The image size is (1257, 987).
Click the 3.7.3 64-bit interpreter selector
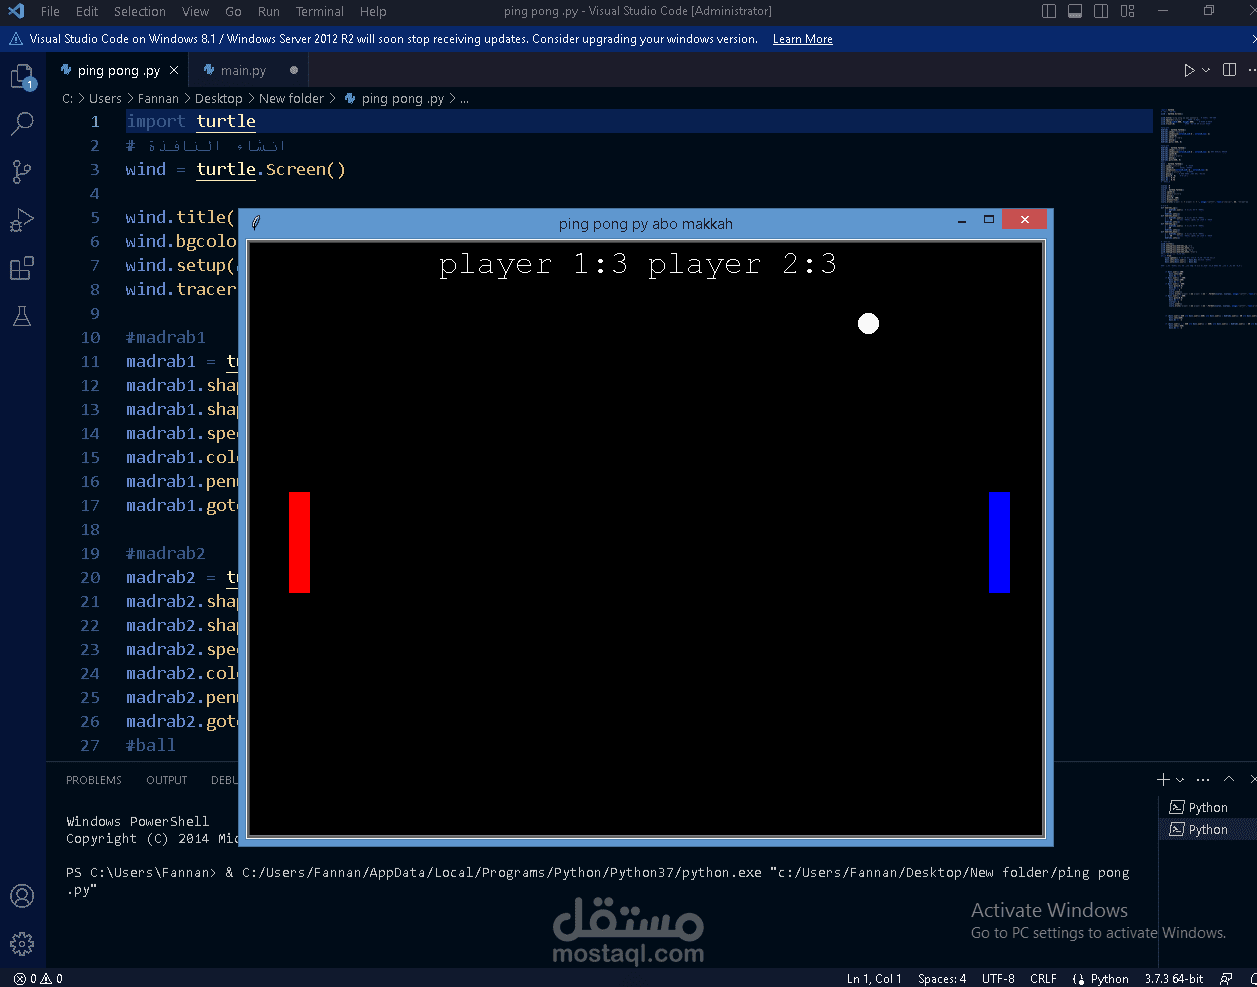point(1174,979)
